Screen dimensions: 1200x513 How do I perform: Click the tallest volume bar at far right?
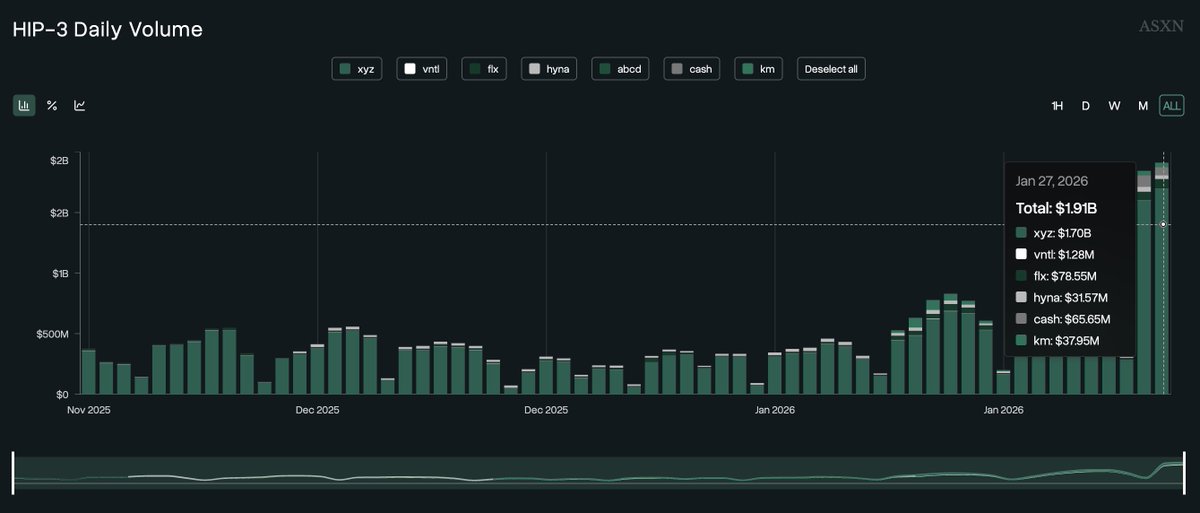click(x=1162, y=278)
